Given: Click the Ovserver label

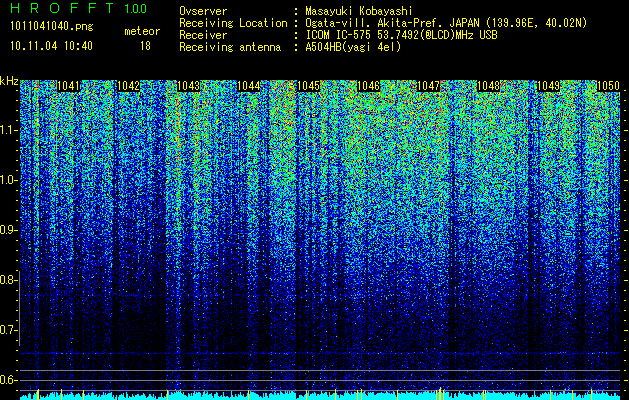Looking at the screenshot, I should click(203, 11).
